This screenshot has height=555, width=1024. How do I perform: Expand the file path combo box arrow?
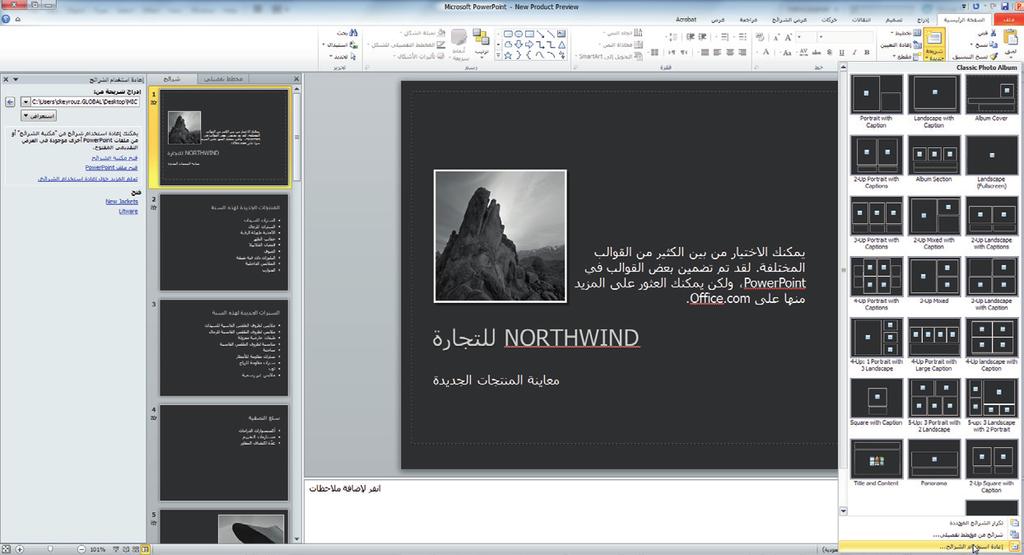(x=25, y=102)
